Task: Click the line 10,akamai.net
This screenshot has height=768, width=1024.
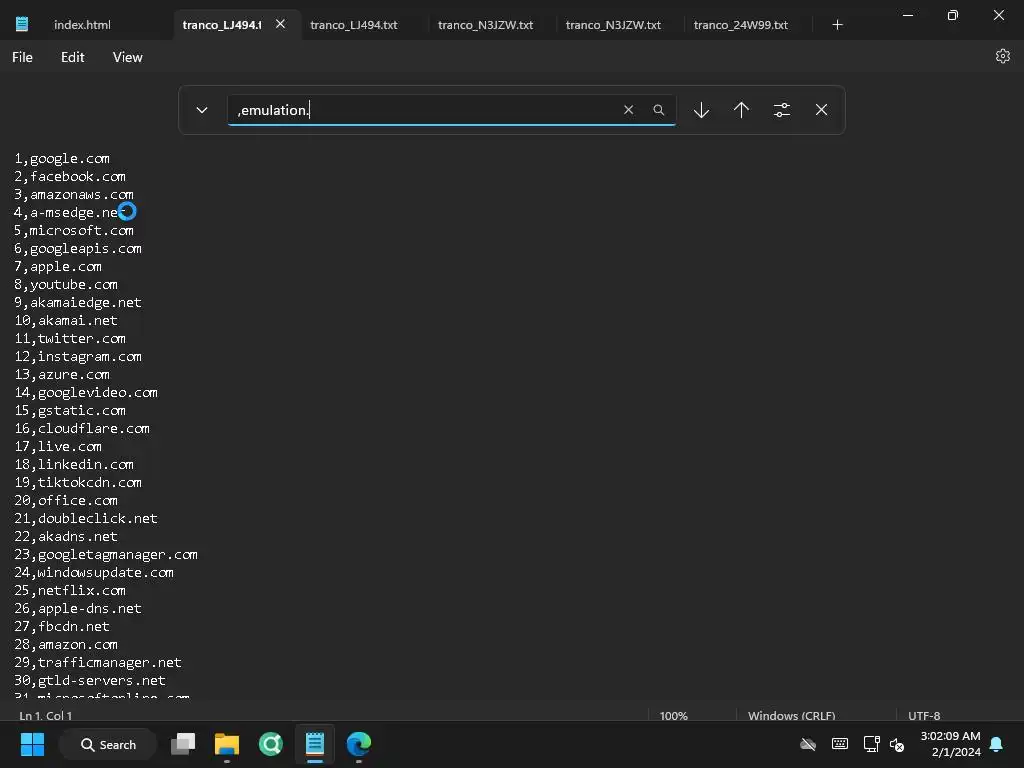Action: coord(66,321)
